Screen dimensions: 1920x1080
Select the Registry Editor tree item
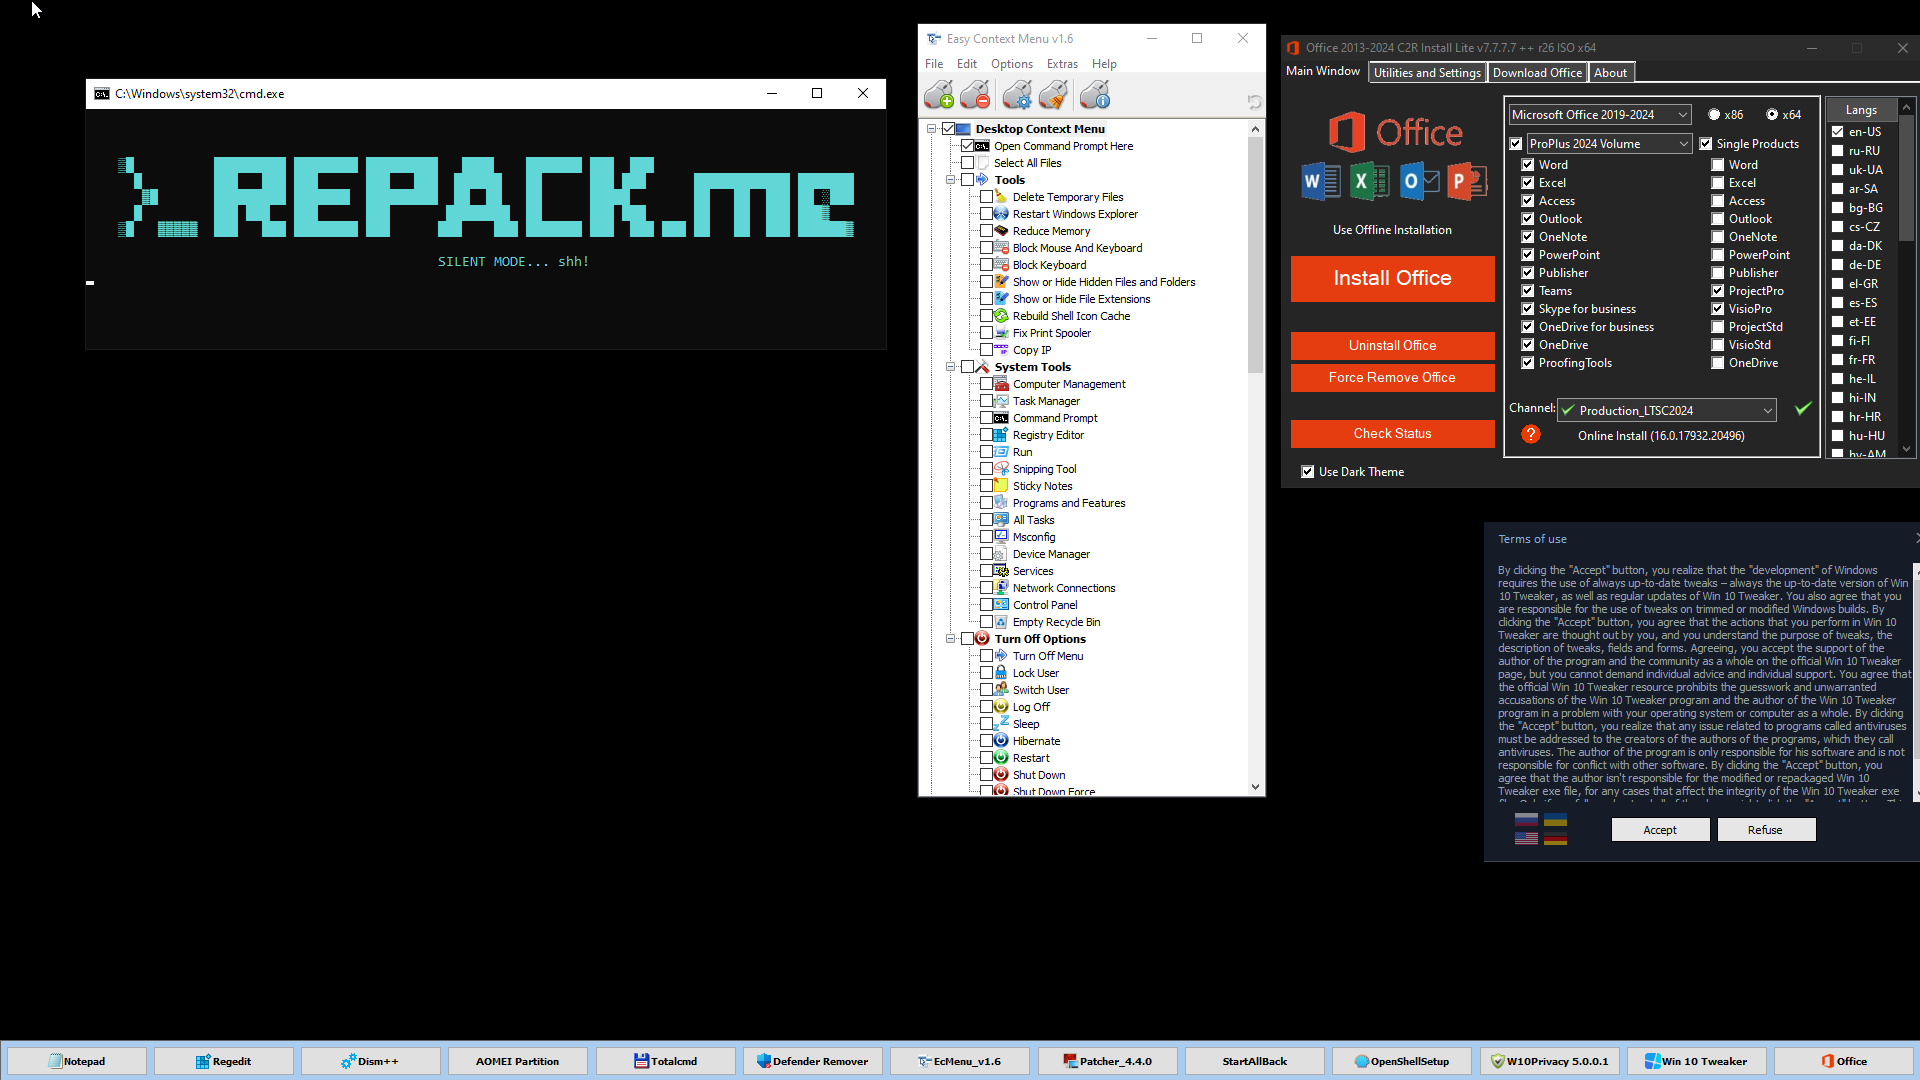[x=1047, y=435]
